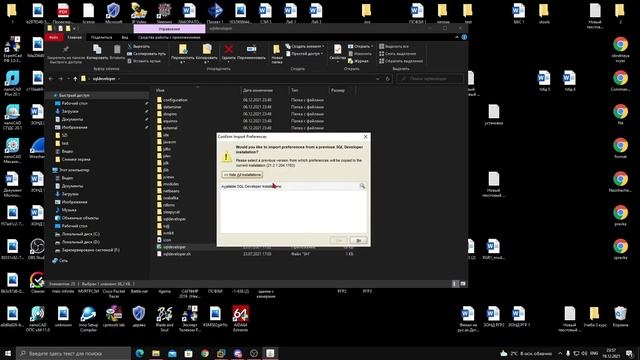Collapse the ribbon with the chevron

point(457,37)
